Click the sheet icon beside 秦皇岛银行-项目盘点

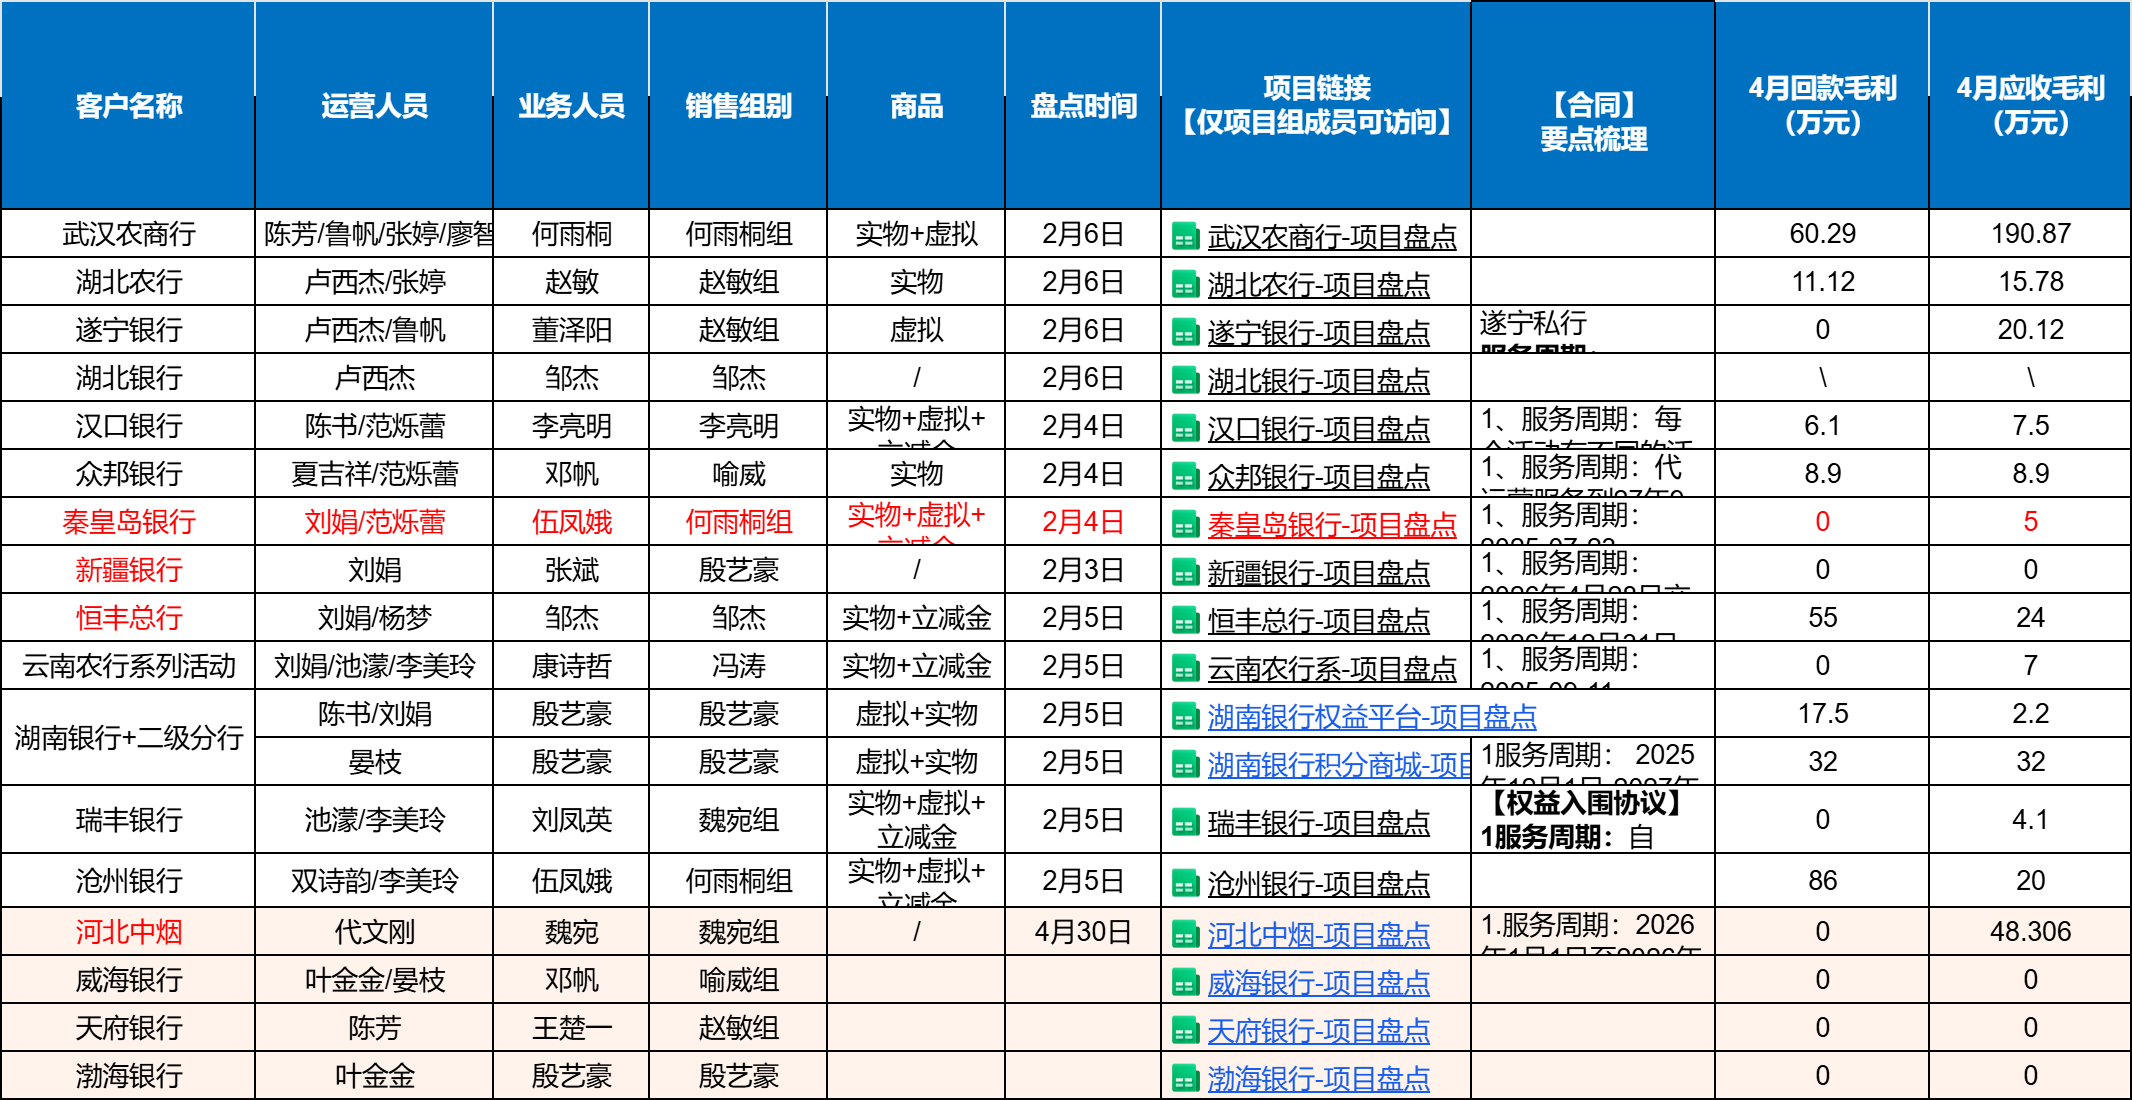pos(1185,525)
